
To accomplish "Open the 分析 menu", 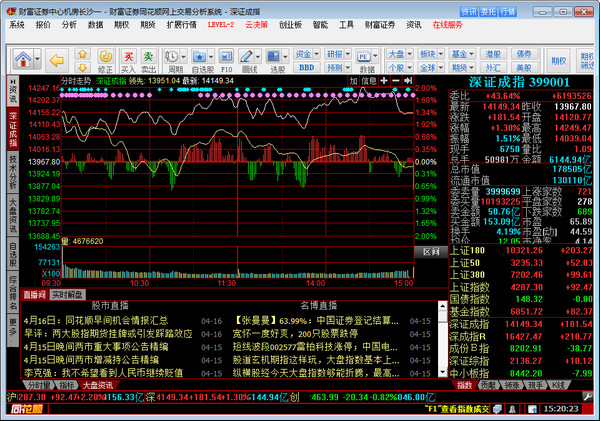I will 69,25.
